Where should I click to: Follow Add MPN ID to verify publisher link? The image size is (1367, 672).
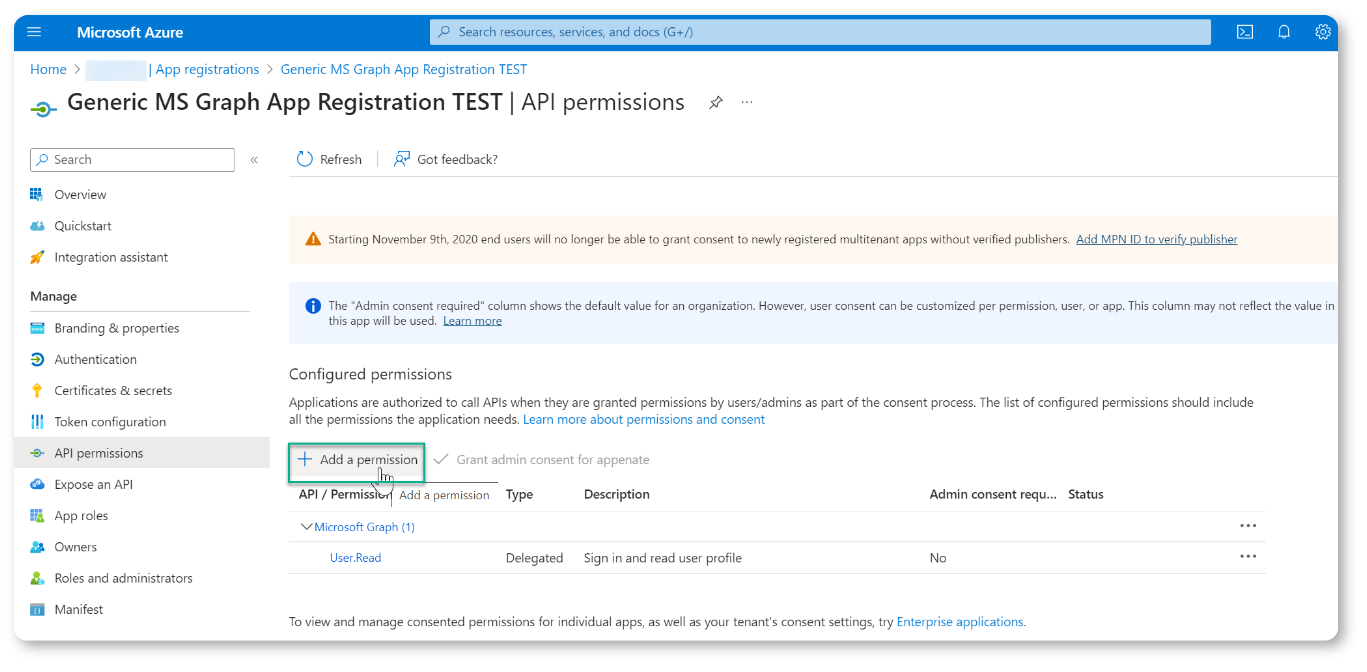point(1156,239)
